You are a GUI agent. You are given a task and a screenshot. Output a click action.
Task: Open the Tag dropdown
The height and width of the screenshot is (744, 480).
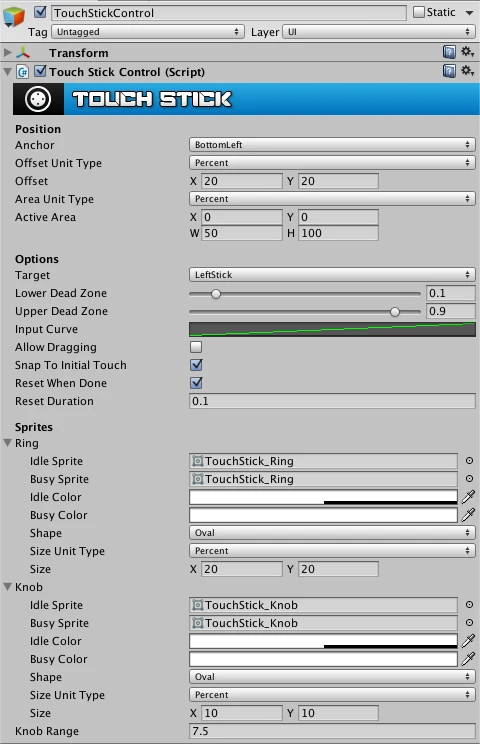tap(148, 32)
